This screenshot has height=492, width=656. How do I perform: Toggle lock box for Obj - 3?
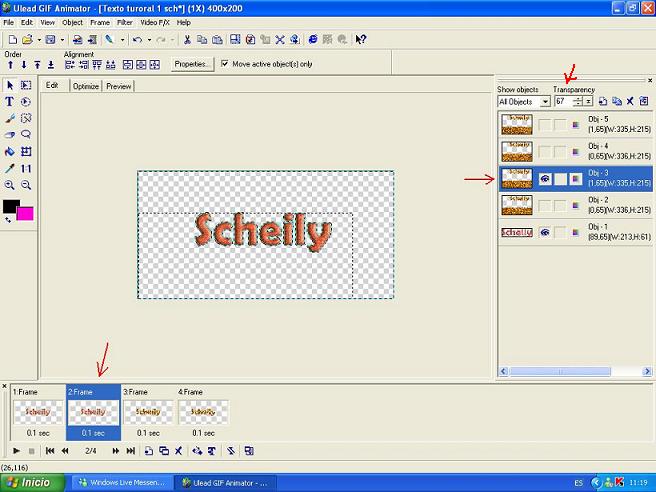pos(560,179)
